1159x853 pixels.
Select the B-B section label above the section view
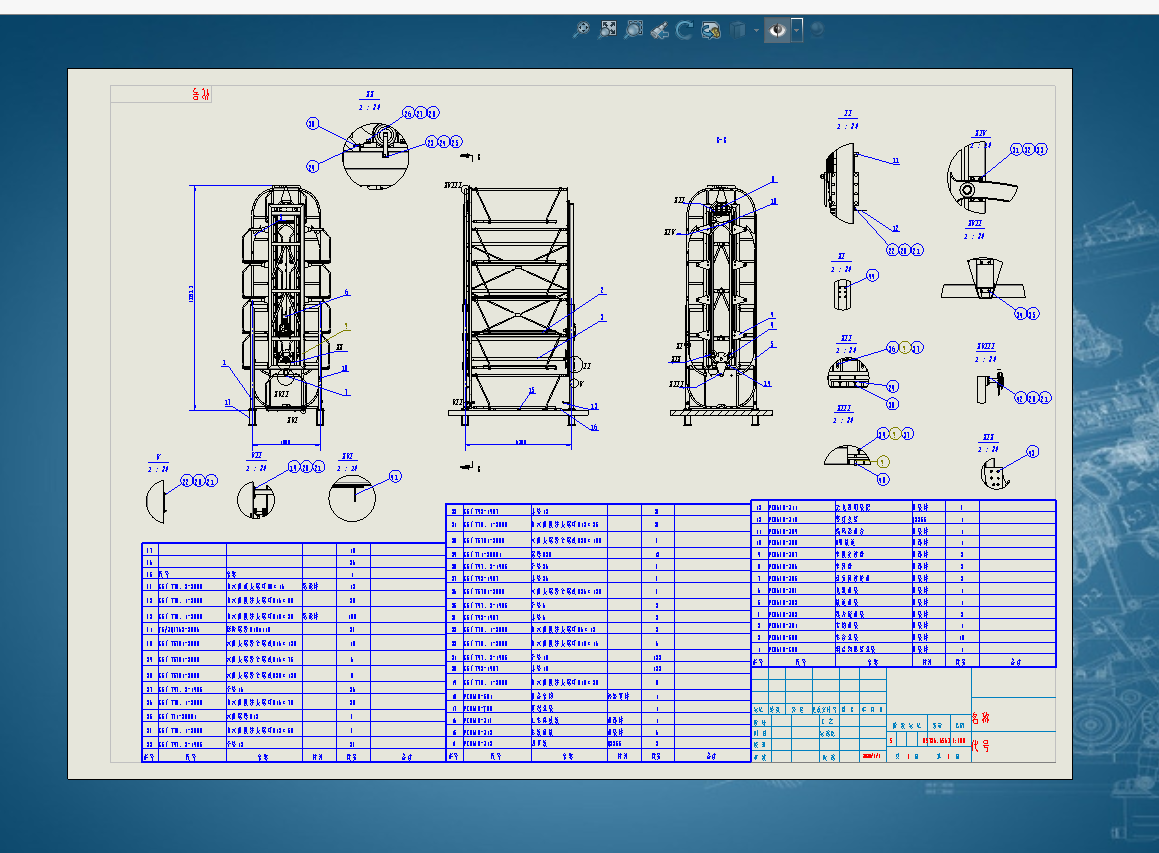tap(721, 140)
